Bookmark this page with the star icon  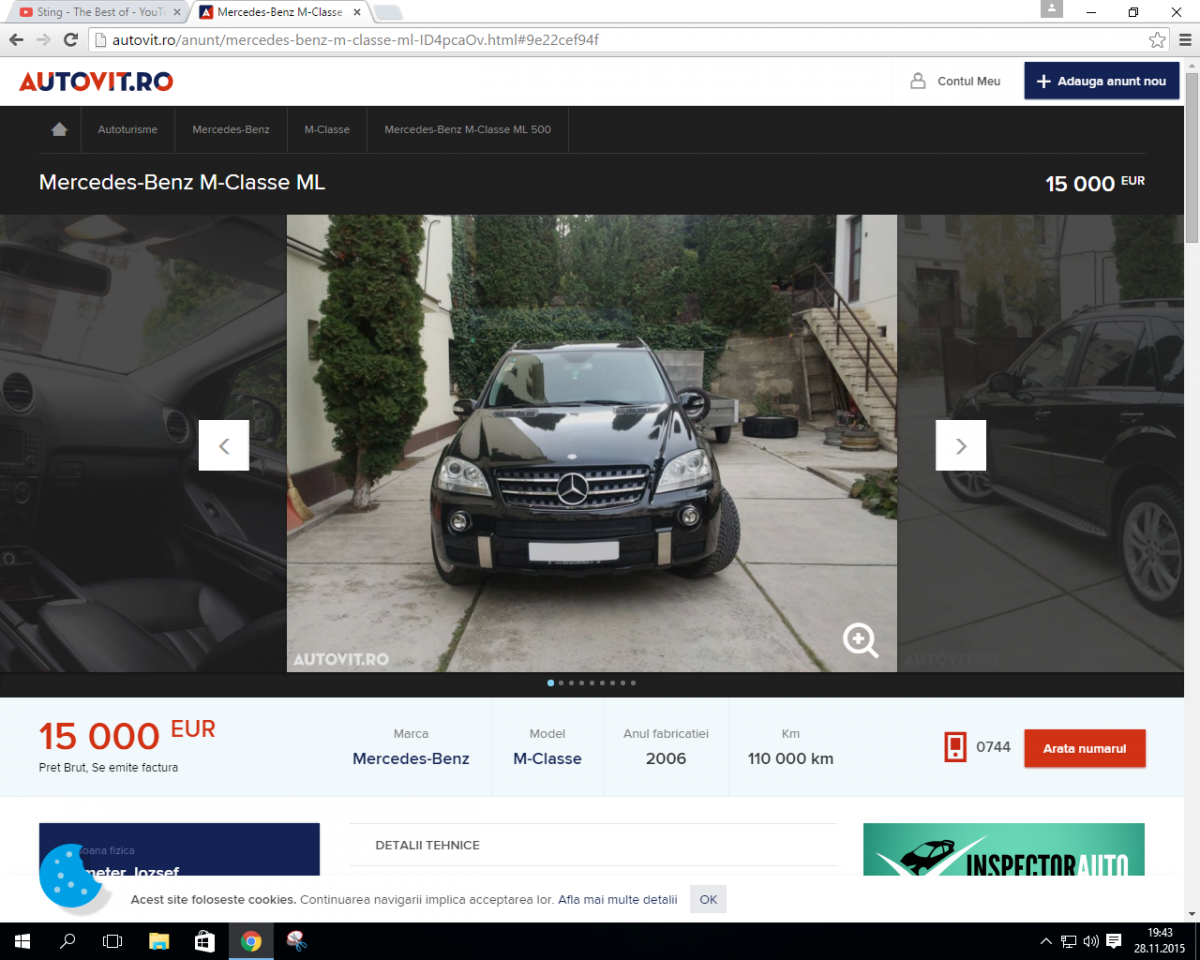pos(1157,40)
